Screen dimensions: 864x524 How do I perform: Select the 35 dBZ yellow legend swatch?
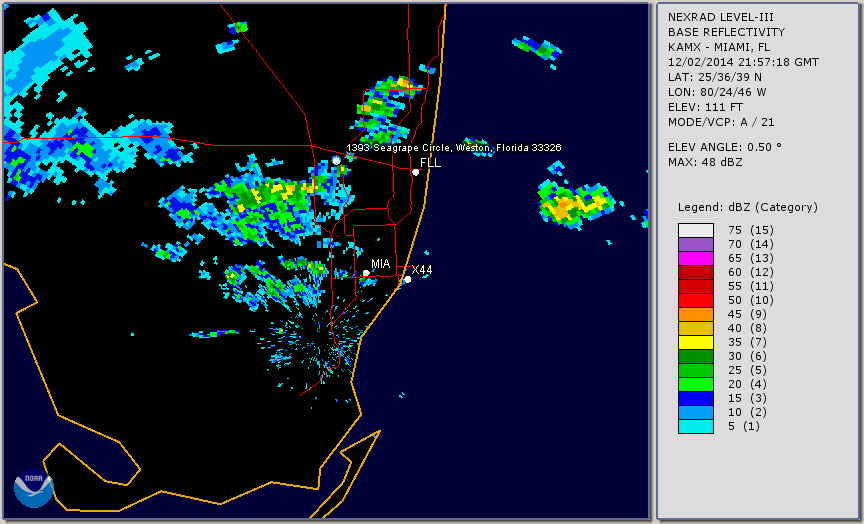696,342
